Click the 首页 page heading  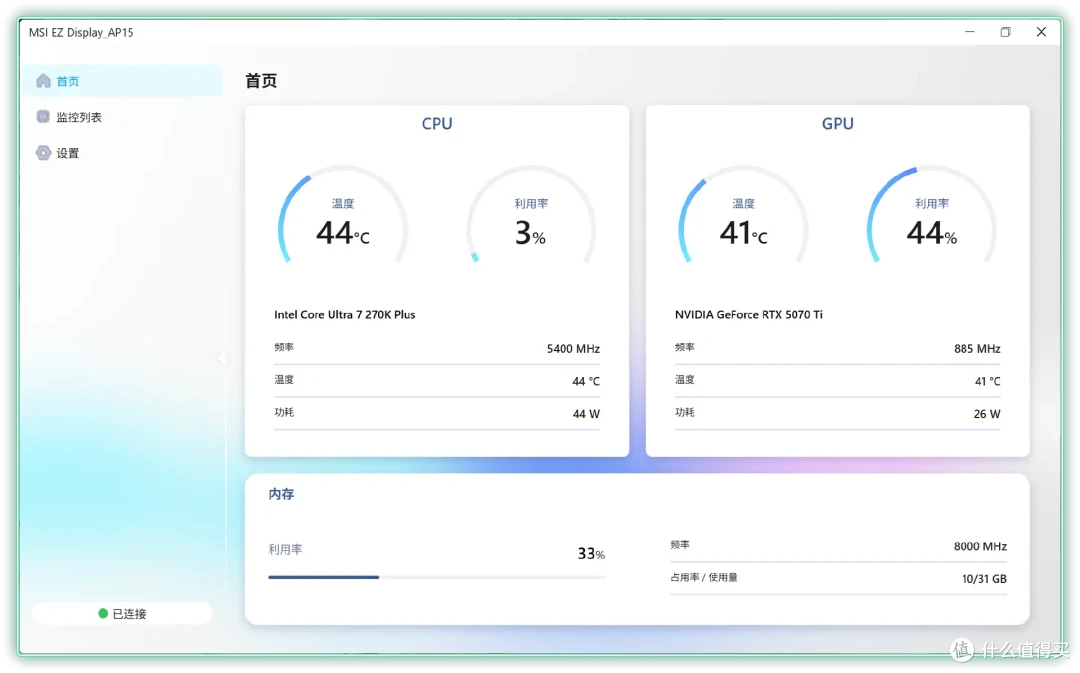[x=261, y=81]
